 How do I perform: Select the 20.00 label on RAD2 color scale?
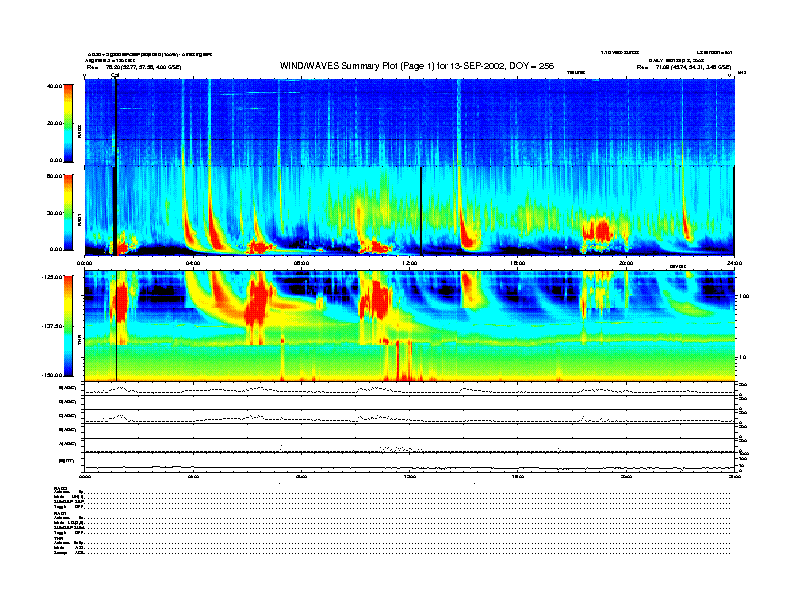pos(54,123)
